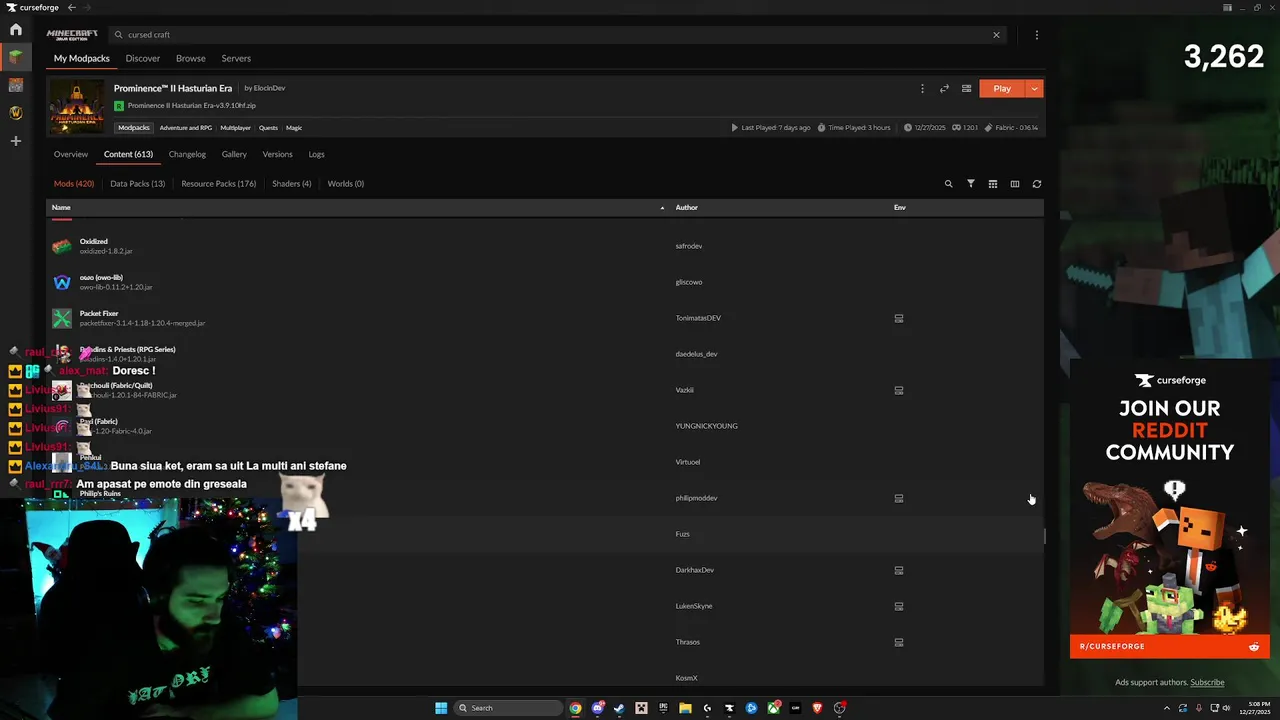The image size is (1280, 720).
Task: Add a new game with plus icon
Action: (16, 141)
